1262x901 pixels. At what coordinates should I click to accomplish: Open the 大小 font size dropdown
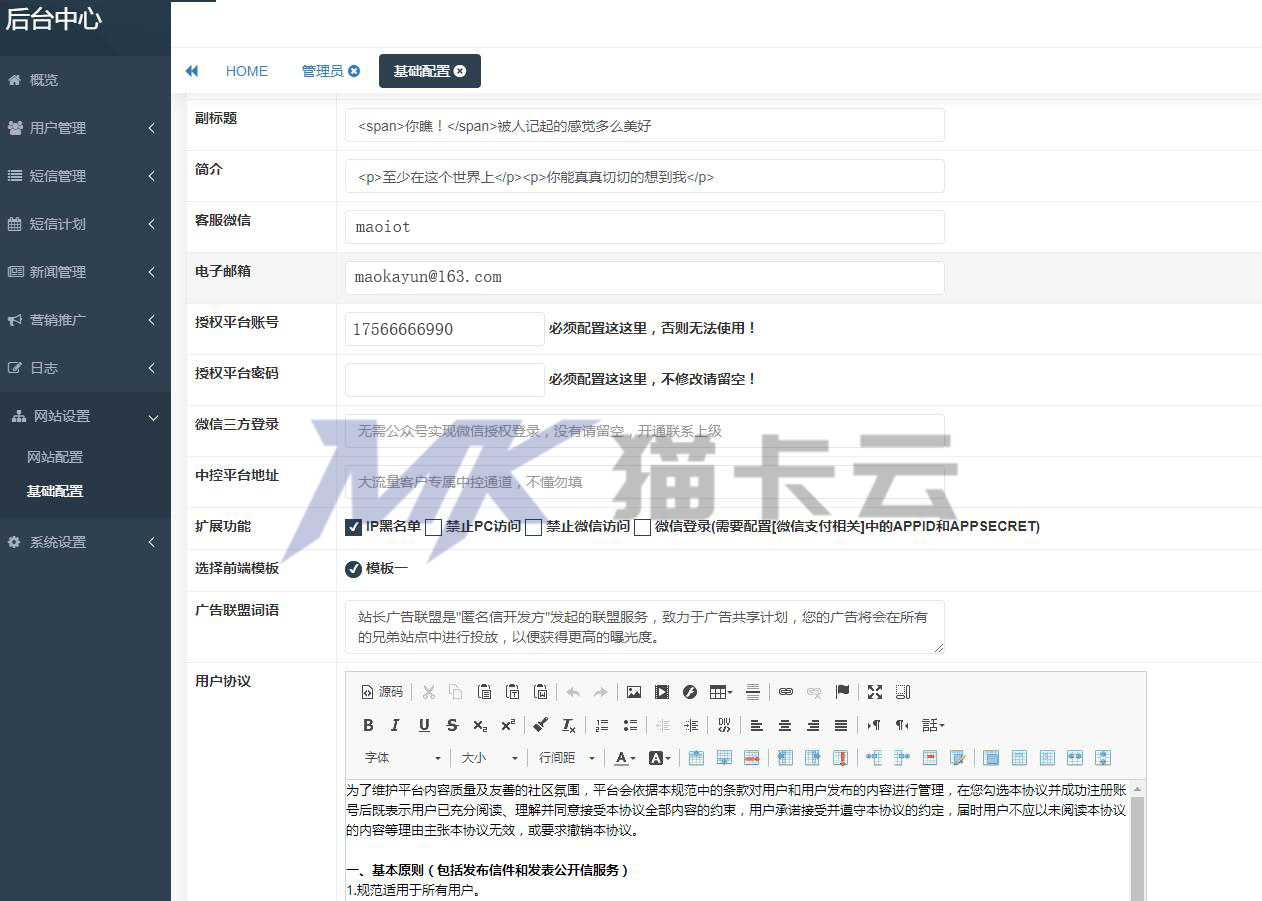489,758
